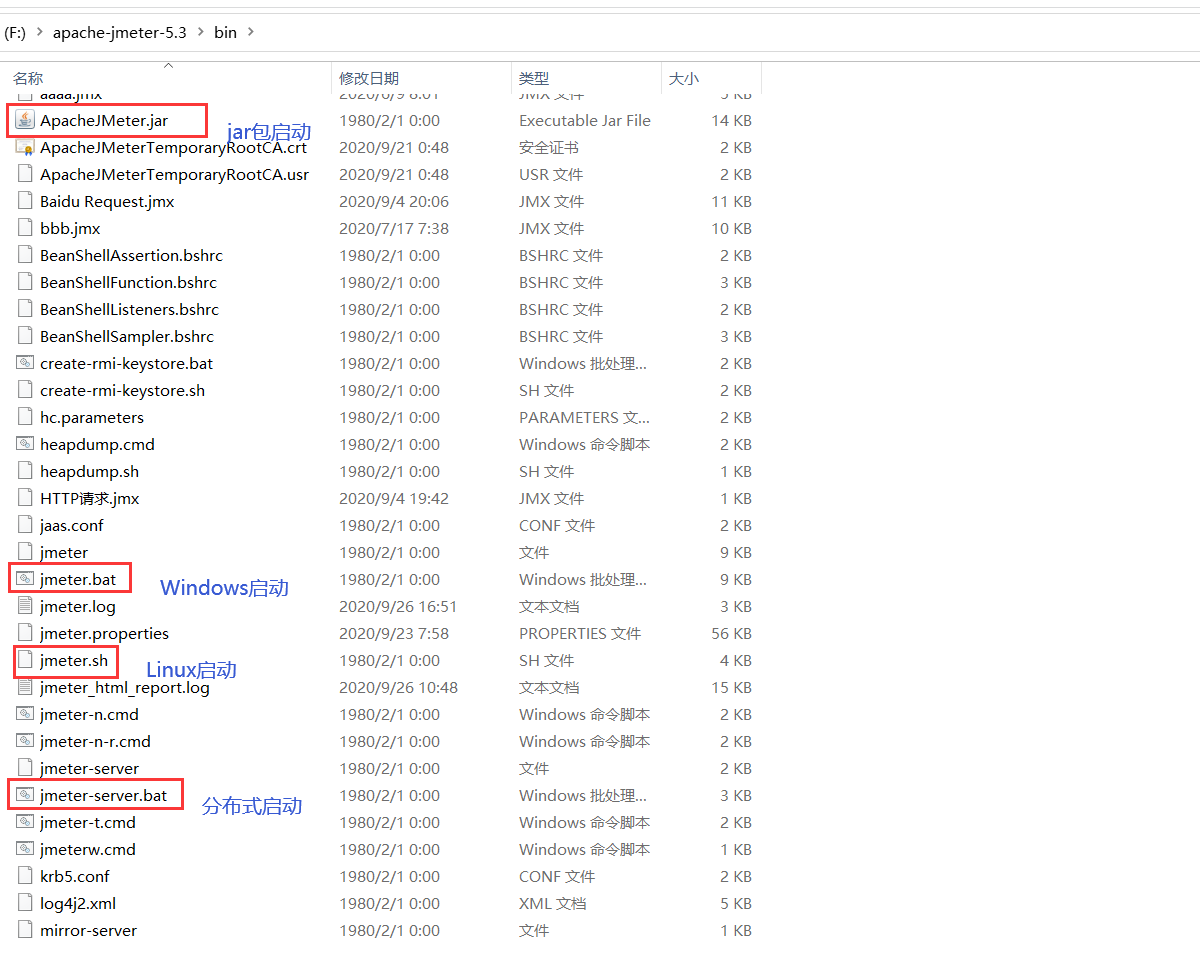This screenshot has width=1200, height=961.
Task: Select the file named mirror-server
Action: pos(88,930)
